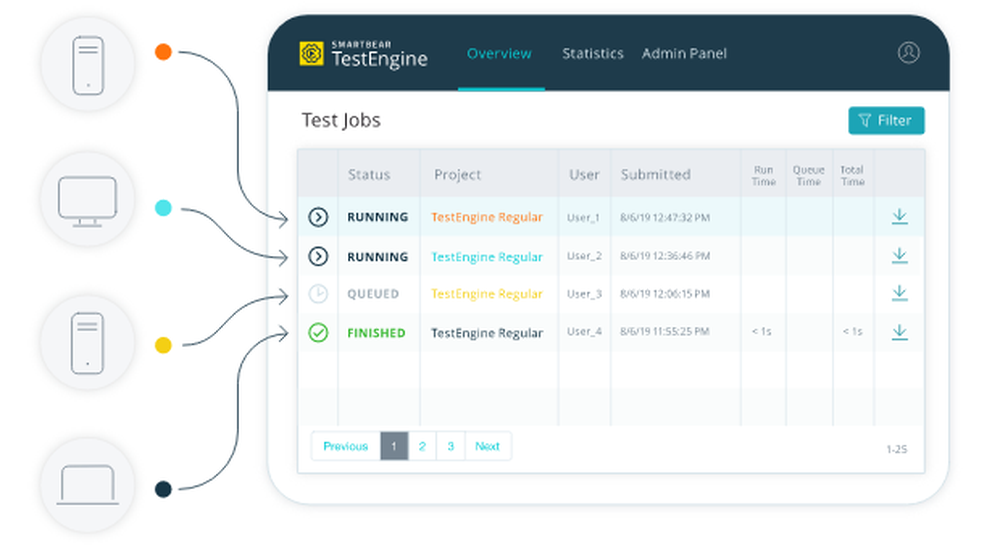Screen dimensions: 1000x545
Task: Open dark TestEngine Regular project of User_4
Action: [x=487, y=333]
